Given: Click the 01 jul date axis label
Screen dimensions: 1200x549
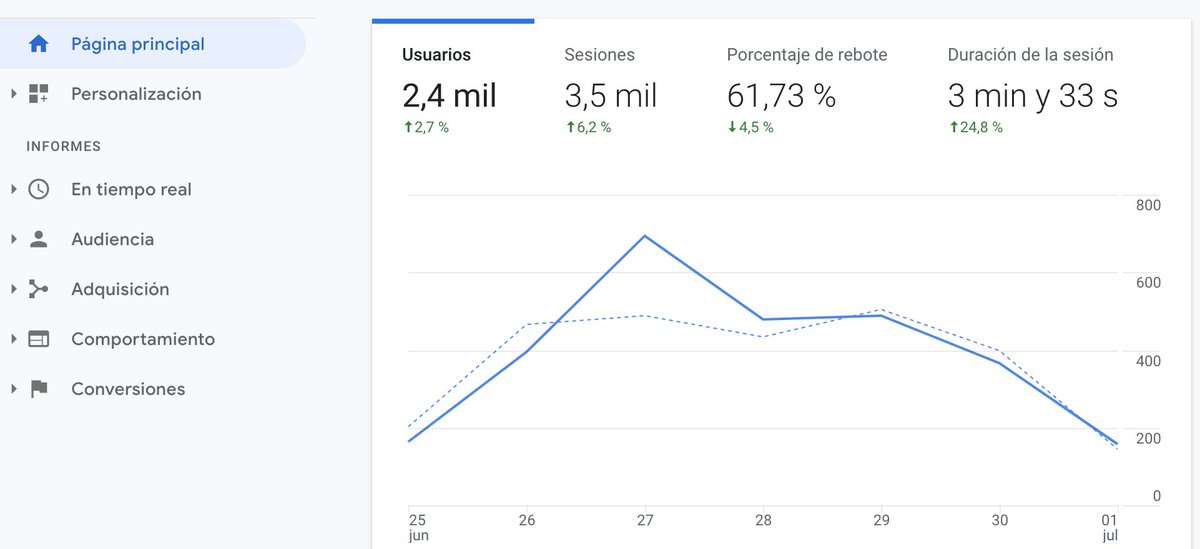Looking at the screenshot, I should coord(1110,528).
